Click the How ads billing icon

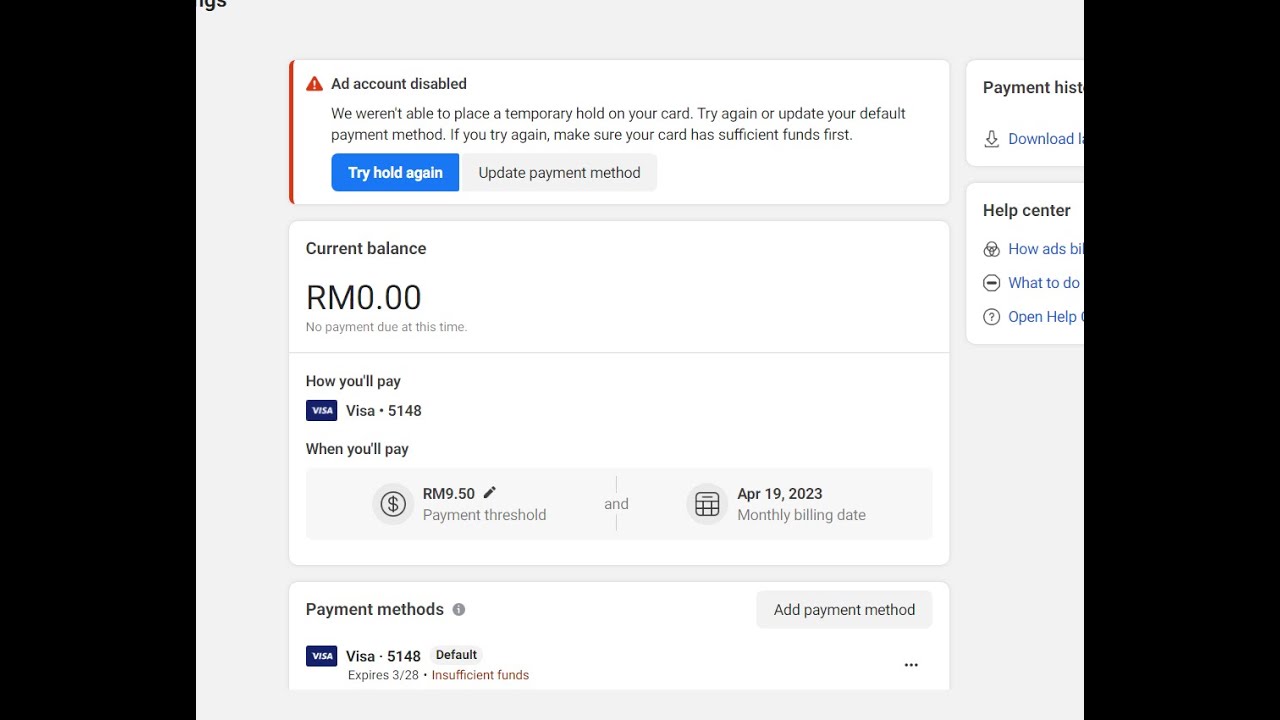(992, 249)
